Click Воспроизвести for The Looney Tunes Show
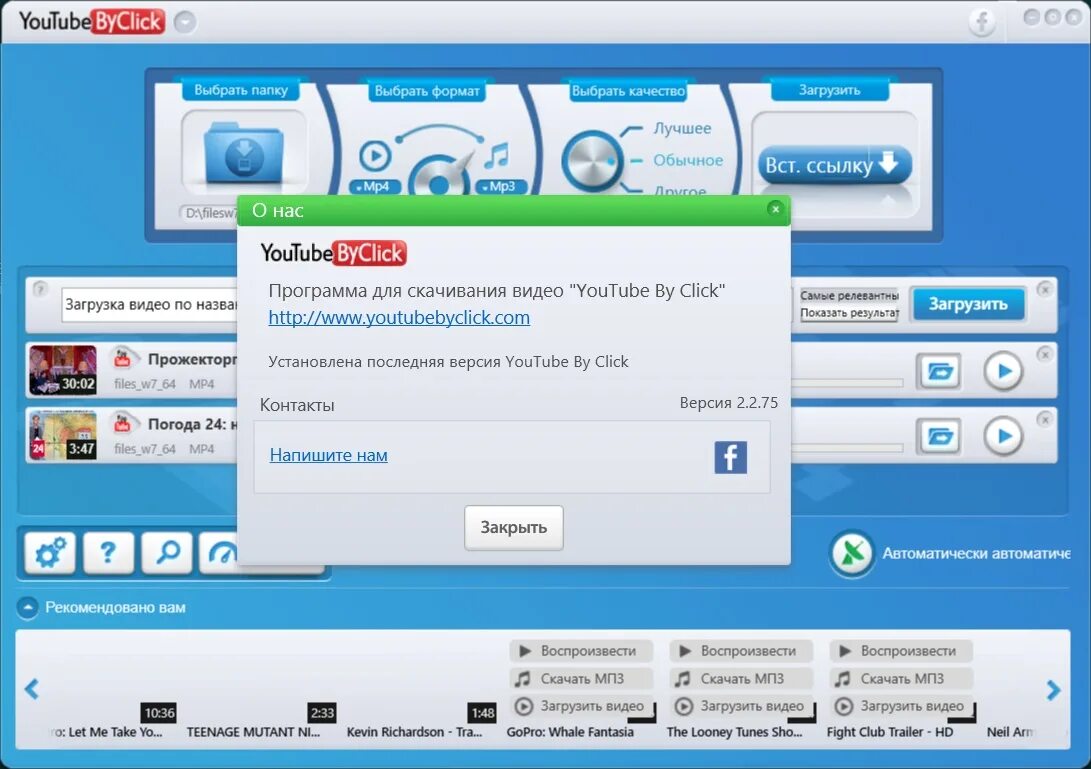The height and width of the screenshot is (769, 1091). click(x=741, y=651)
